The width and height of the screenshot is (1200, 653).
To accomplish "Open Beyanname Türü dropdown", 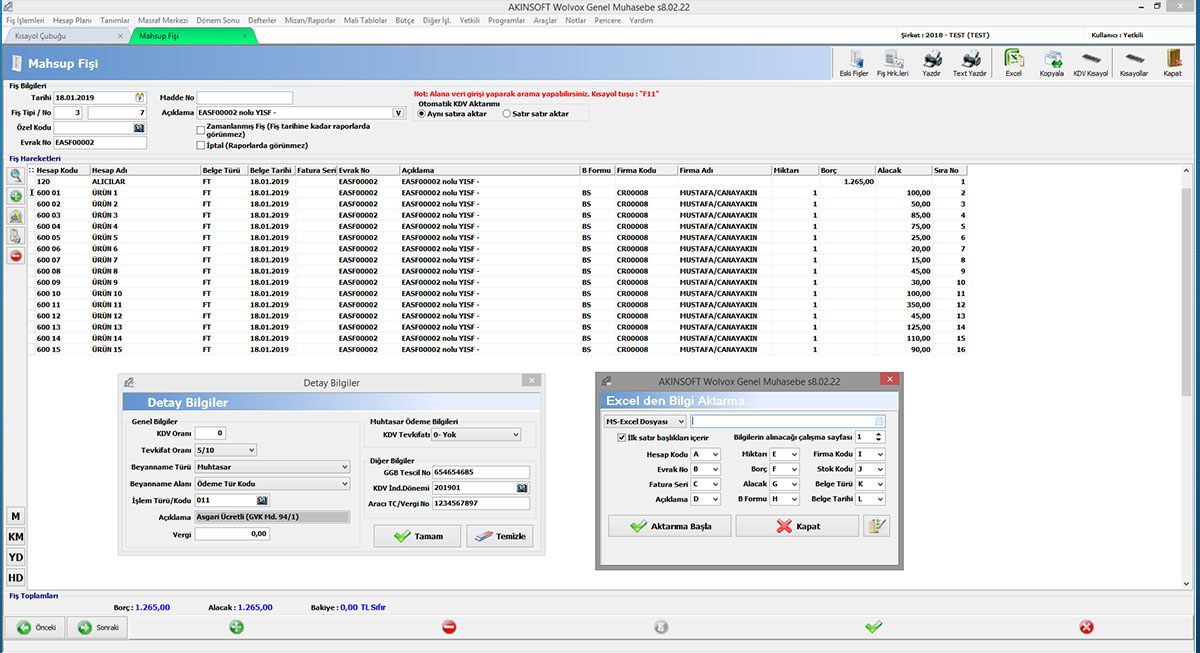I will (345, 466).
